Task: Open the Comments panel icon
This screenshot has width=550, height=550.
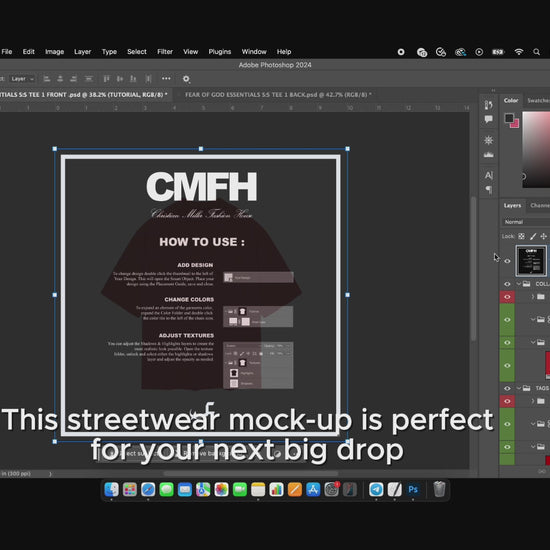Action: (x=488, y=119)
